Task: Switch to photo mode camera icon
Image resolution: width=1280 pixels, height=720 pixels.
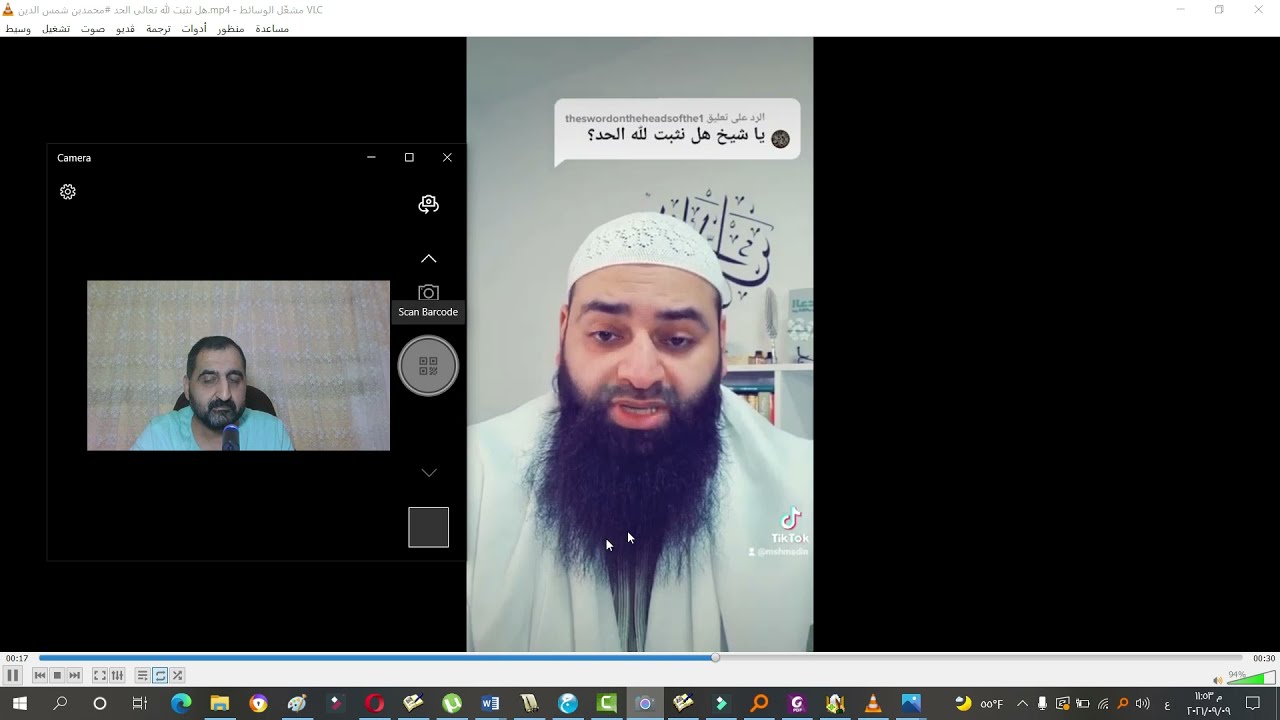Action: 428,293
